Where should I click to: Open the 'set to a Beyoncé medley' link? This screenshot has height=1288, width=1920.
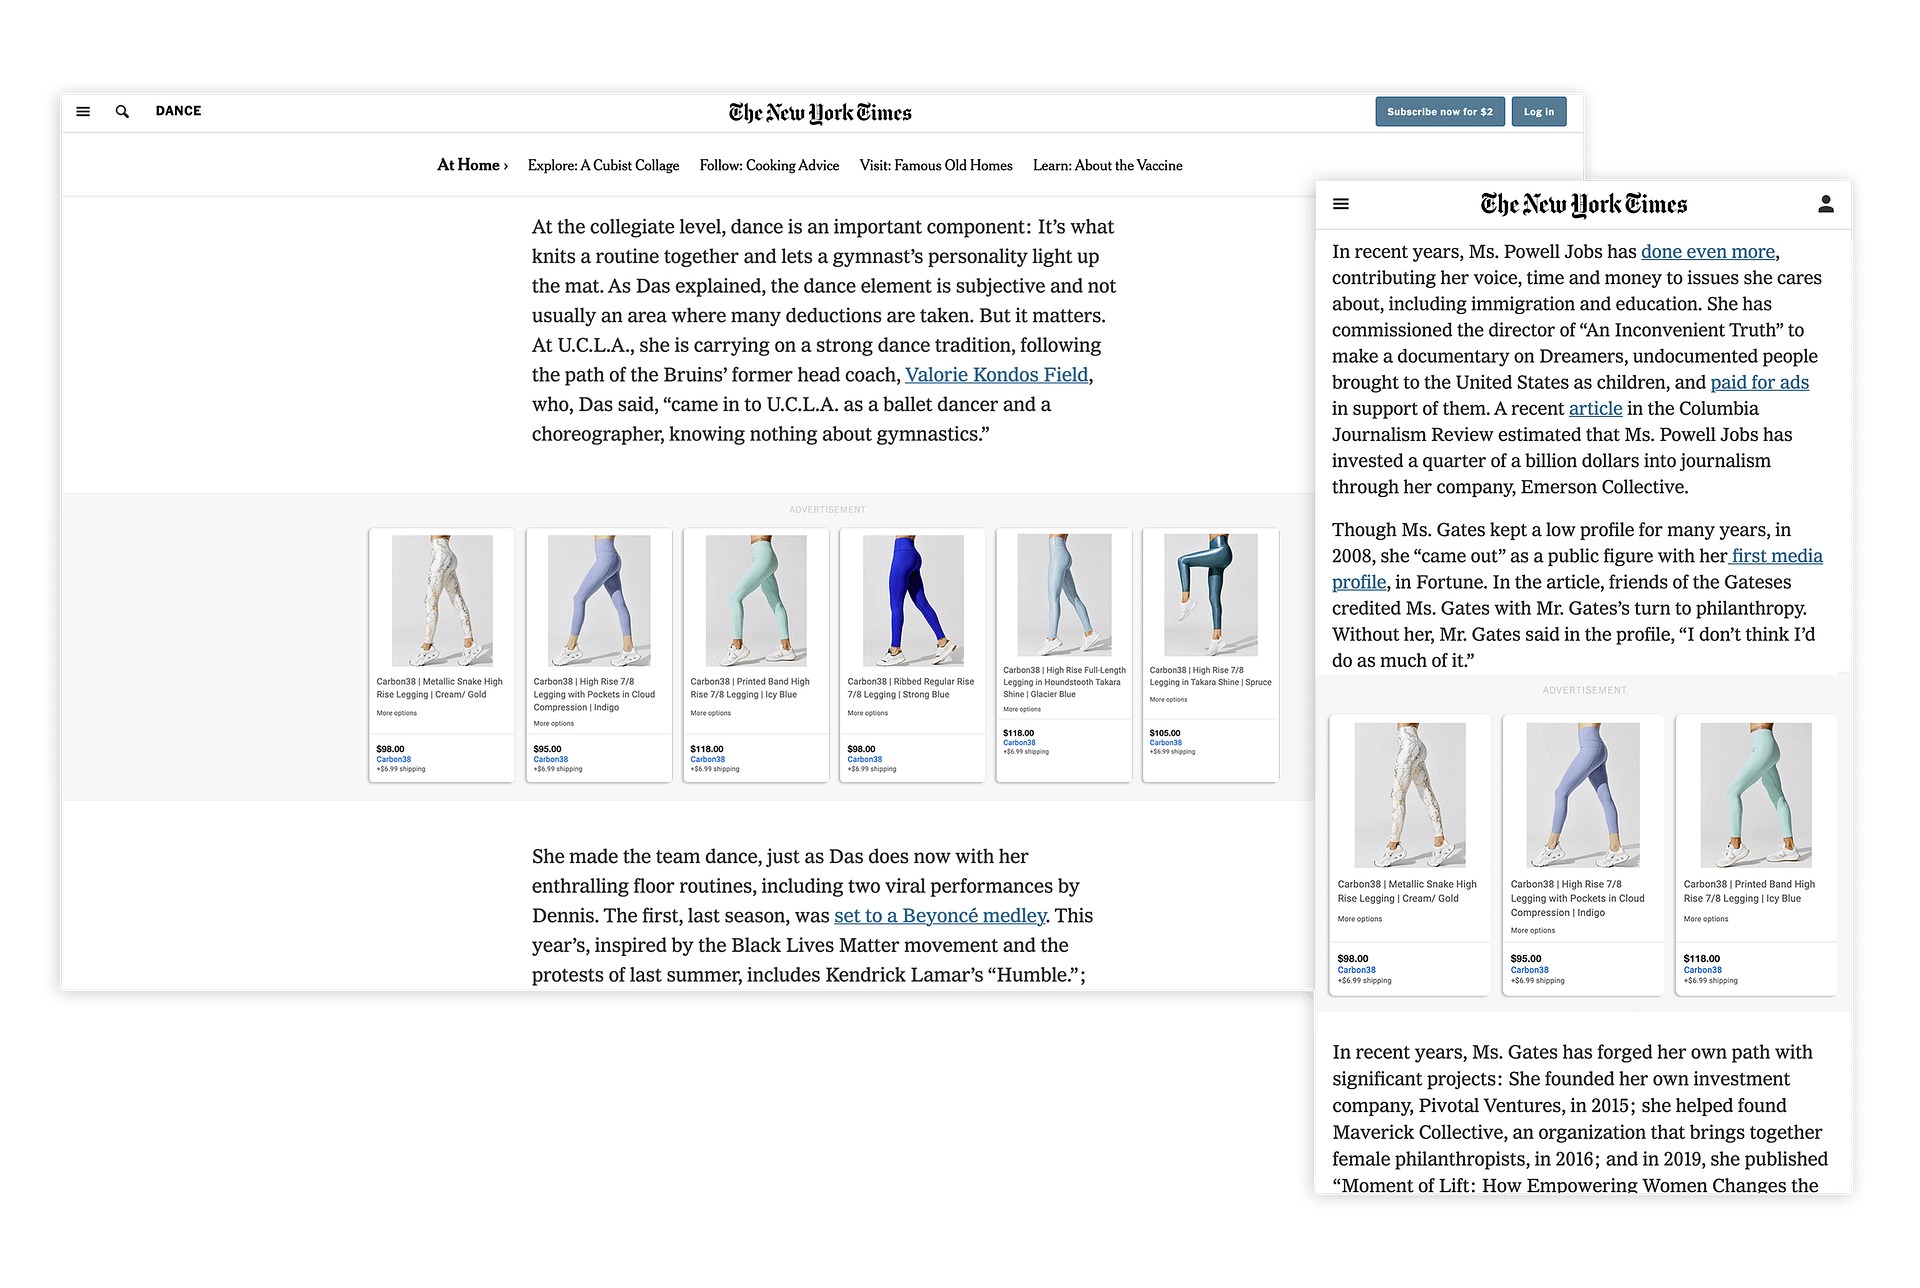pyautogui.click(x=940, y=916)
